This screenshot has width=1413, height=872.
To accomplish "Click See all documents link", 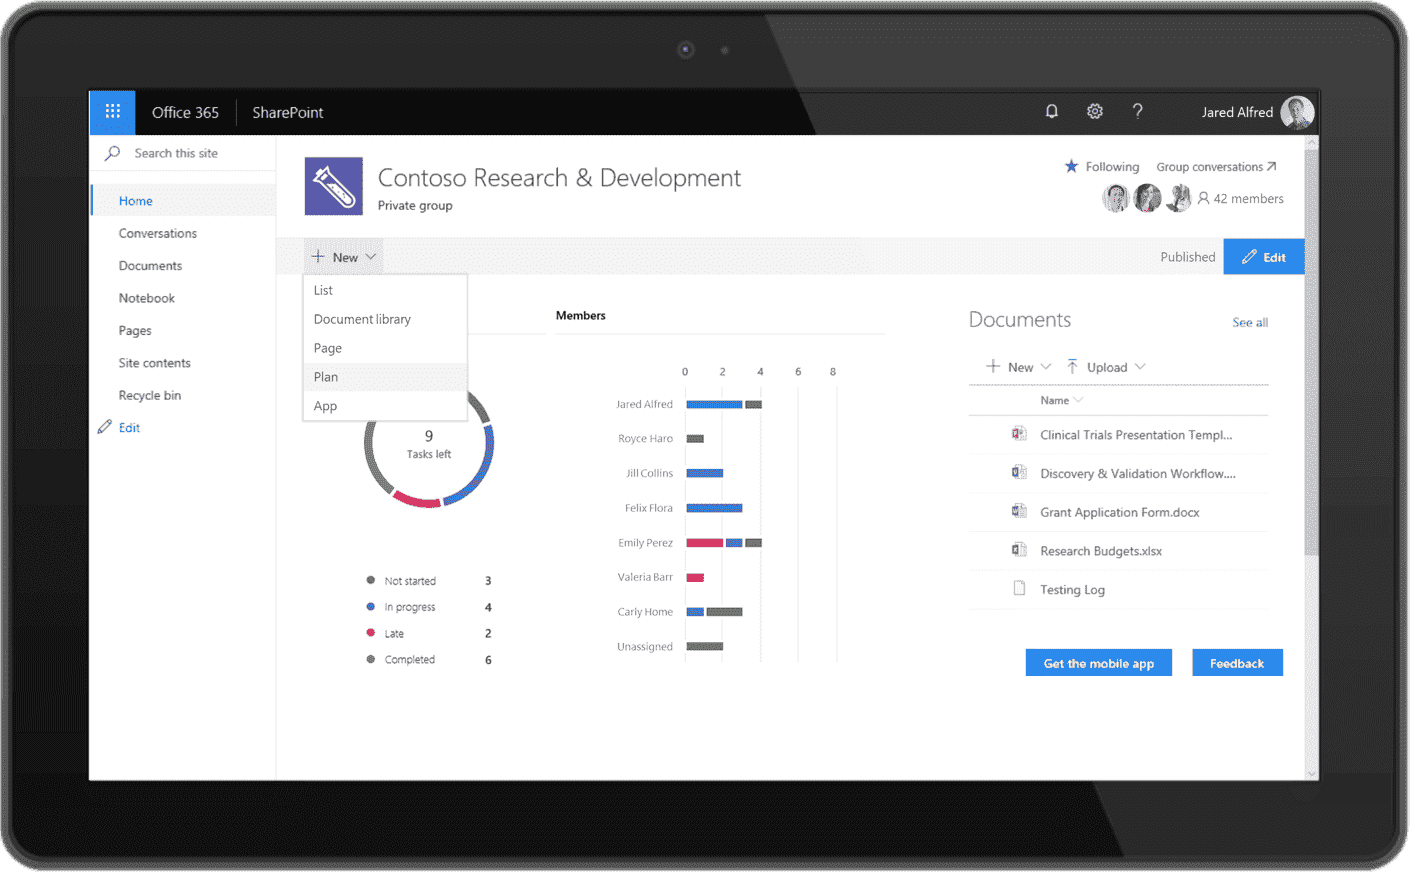I will click(1250, 322).
